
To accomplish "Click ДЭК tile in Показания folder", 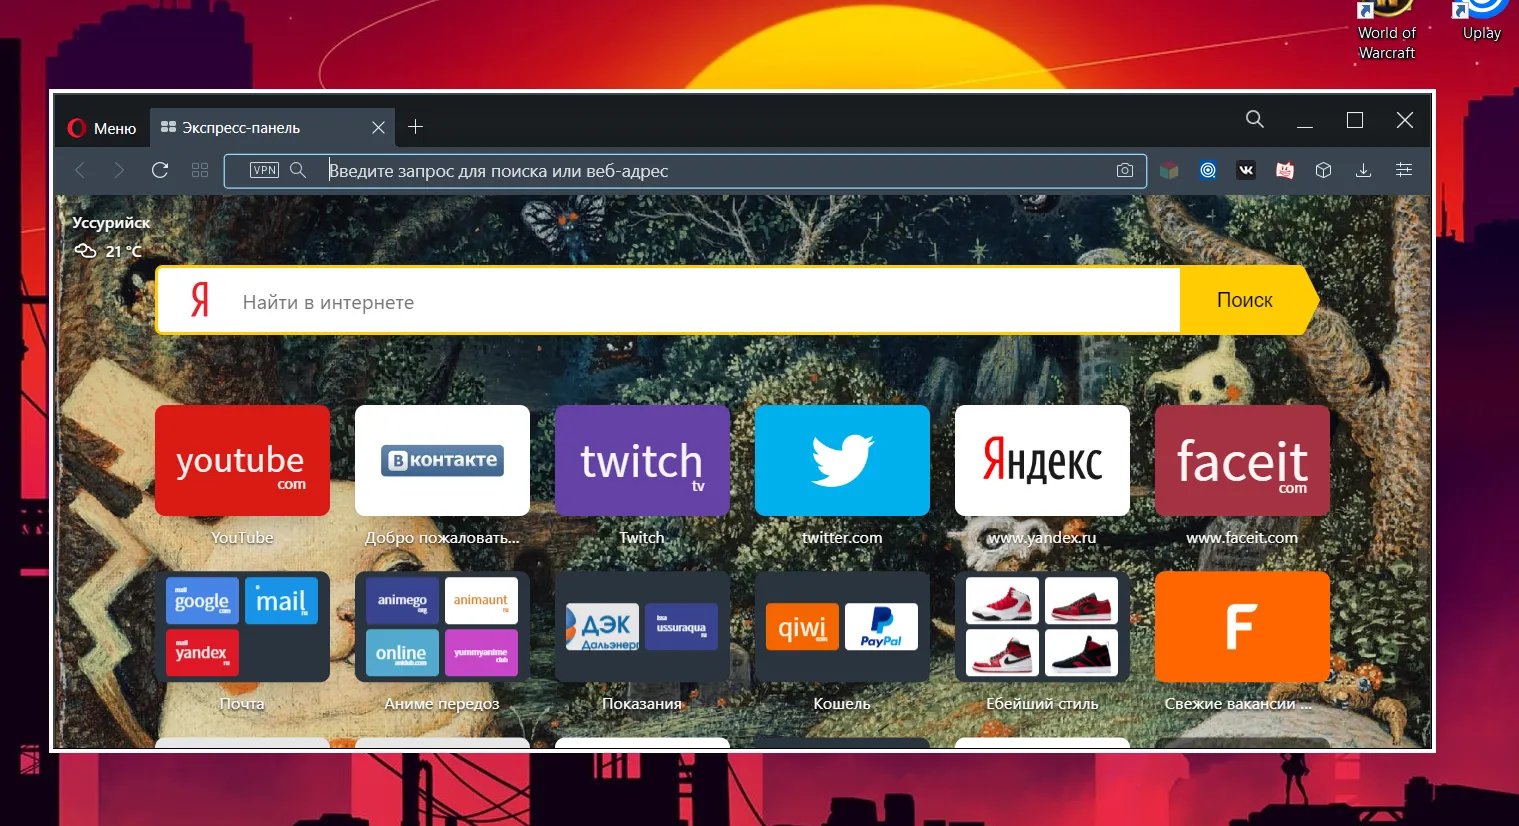I will coord(602,627).
